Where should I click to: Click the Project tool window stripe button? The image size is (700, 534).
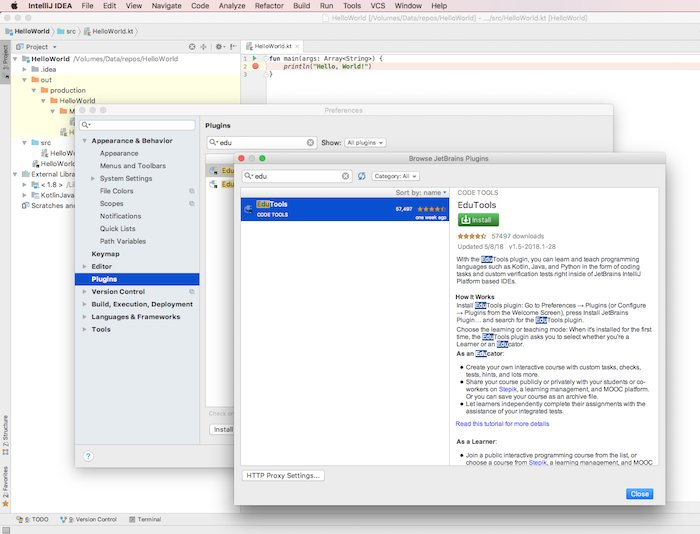coord(5,62)
